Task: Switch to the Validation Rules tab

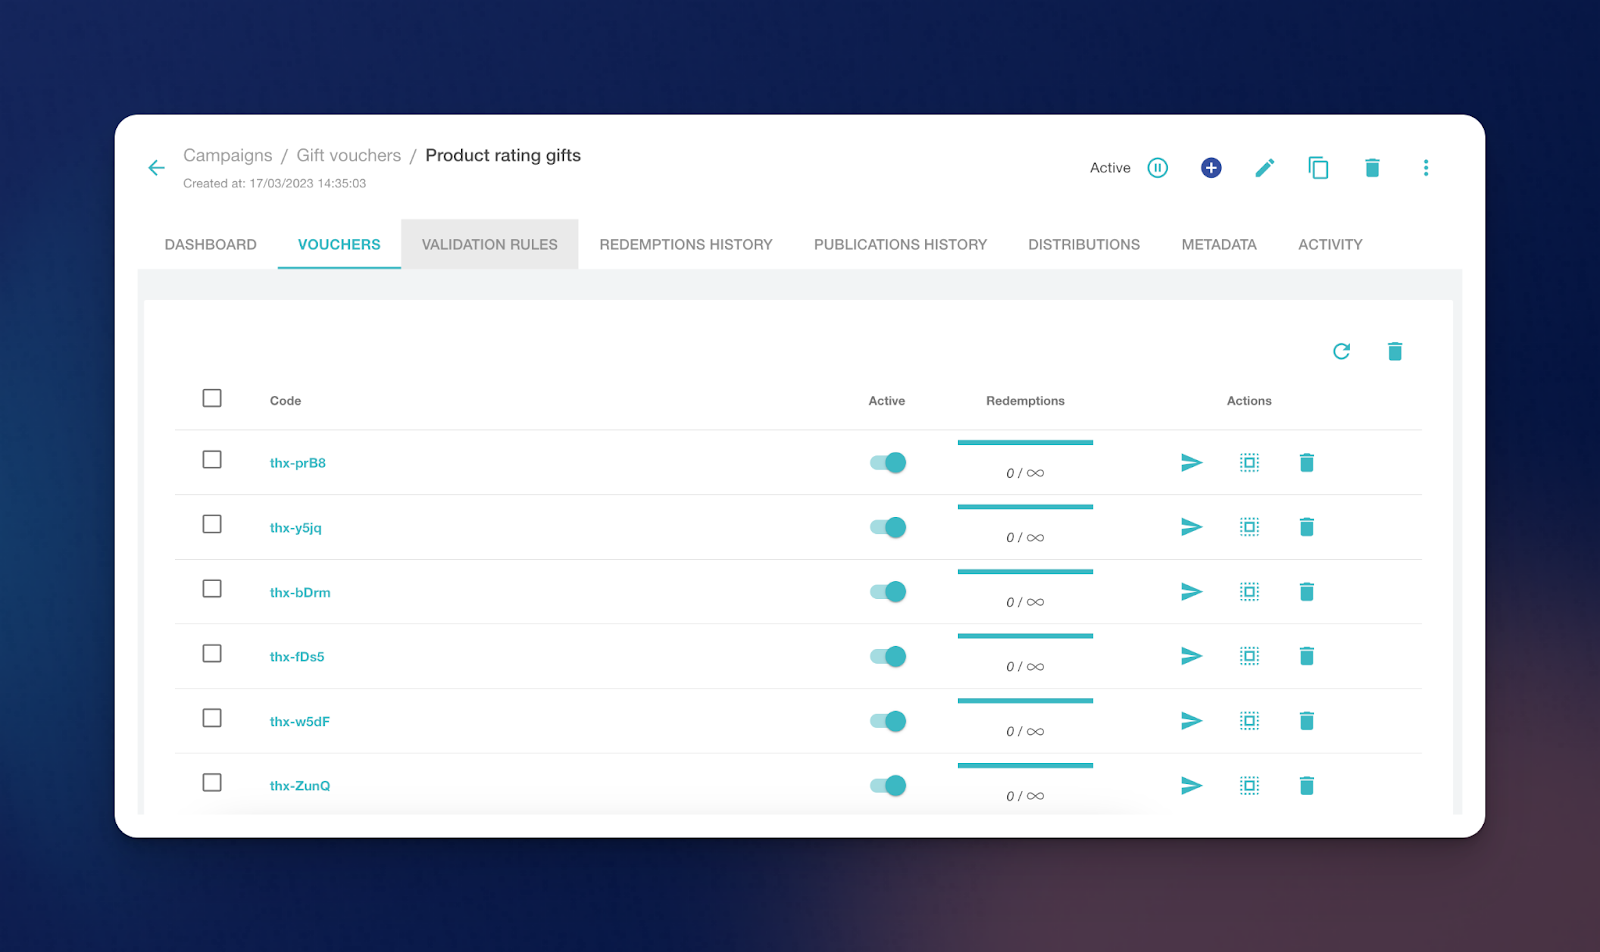Action: pyautogui.click(x=489, y=245)
